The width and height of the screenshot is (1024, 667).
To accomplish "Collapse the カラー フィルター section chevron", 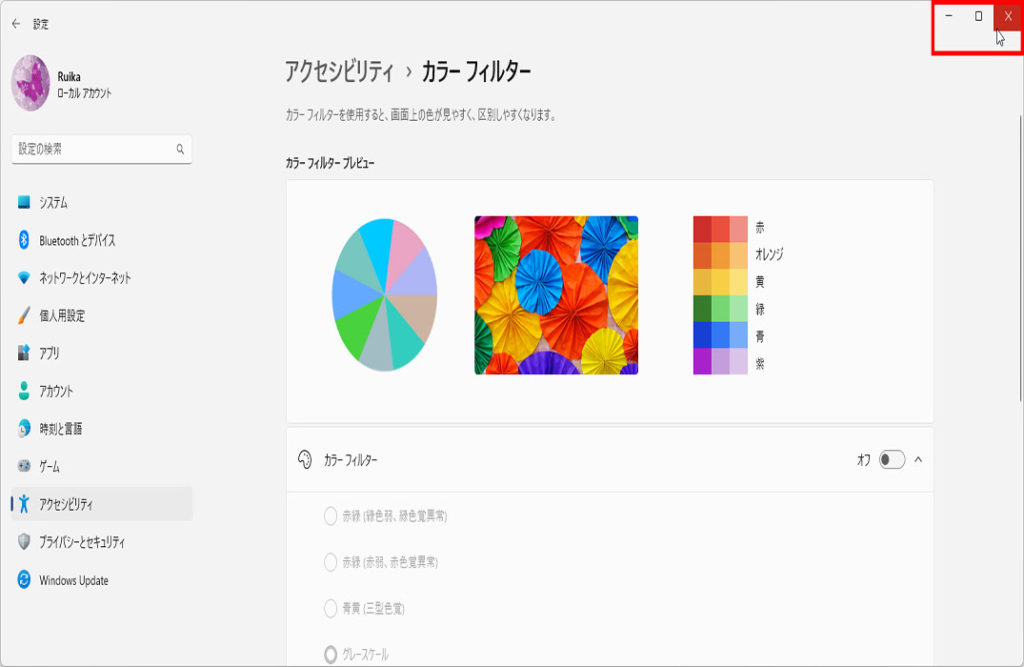I will point(918,460).
